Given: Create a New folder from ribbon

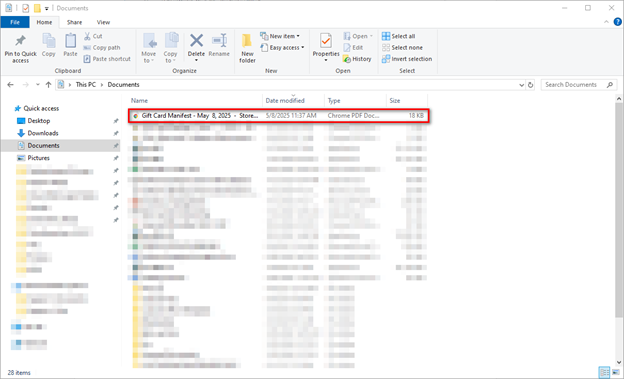Looking at the screenshot, I should pos(247,48).
